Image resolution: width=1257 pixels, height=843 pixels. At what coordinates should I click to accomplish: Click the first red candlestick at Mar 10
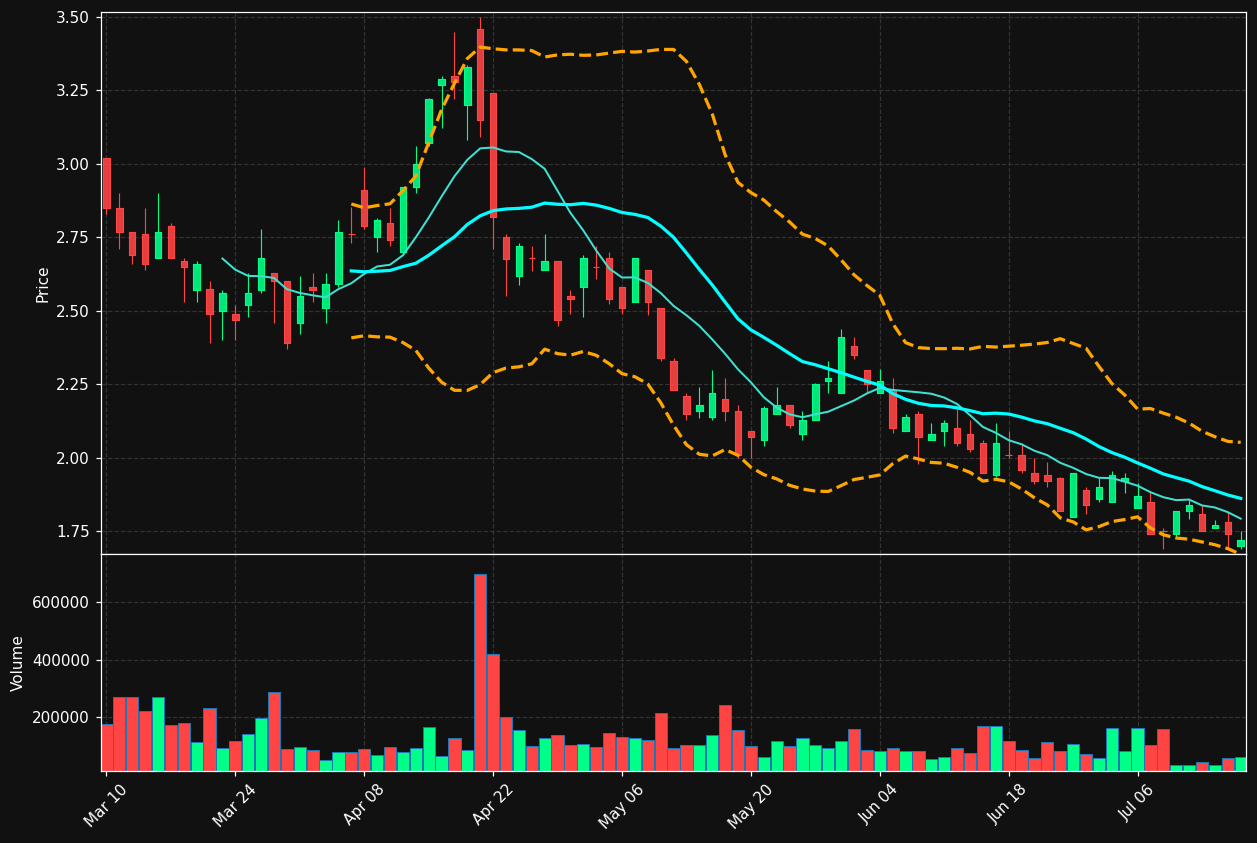point(107,184)
